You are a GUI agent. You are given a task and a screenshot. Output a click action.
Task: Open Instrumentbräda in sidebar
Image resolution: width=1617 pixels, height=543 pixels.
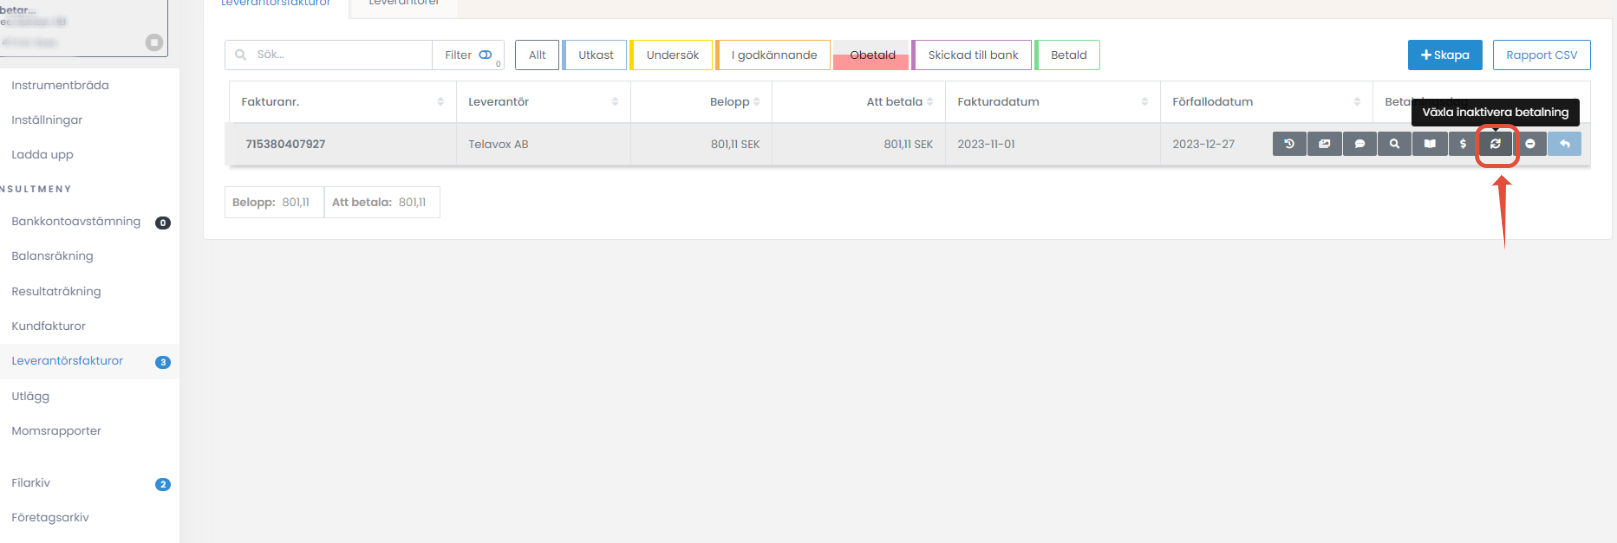point(60,86)
